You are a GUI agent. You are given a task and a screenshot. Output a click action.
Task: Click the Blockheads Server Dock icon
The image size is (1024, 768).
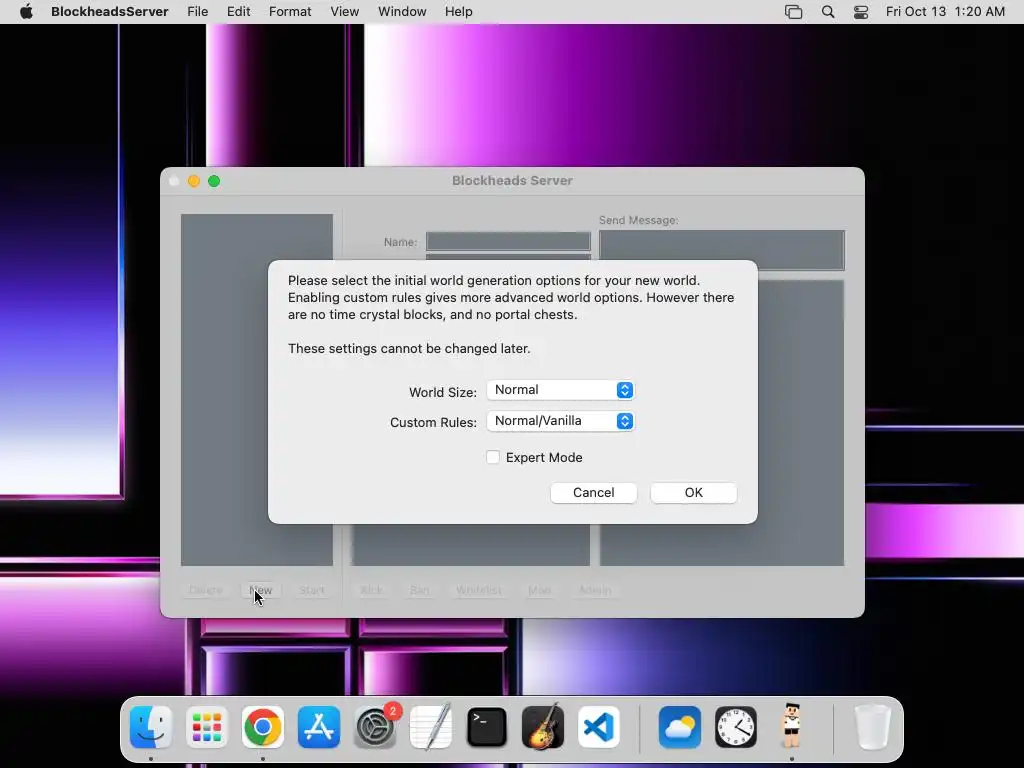click(x=792, y=726)
